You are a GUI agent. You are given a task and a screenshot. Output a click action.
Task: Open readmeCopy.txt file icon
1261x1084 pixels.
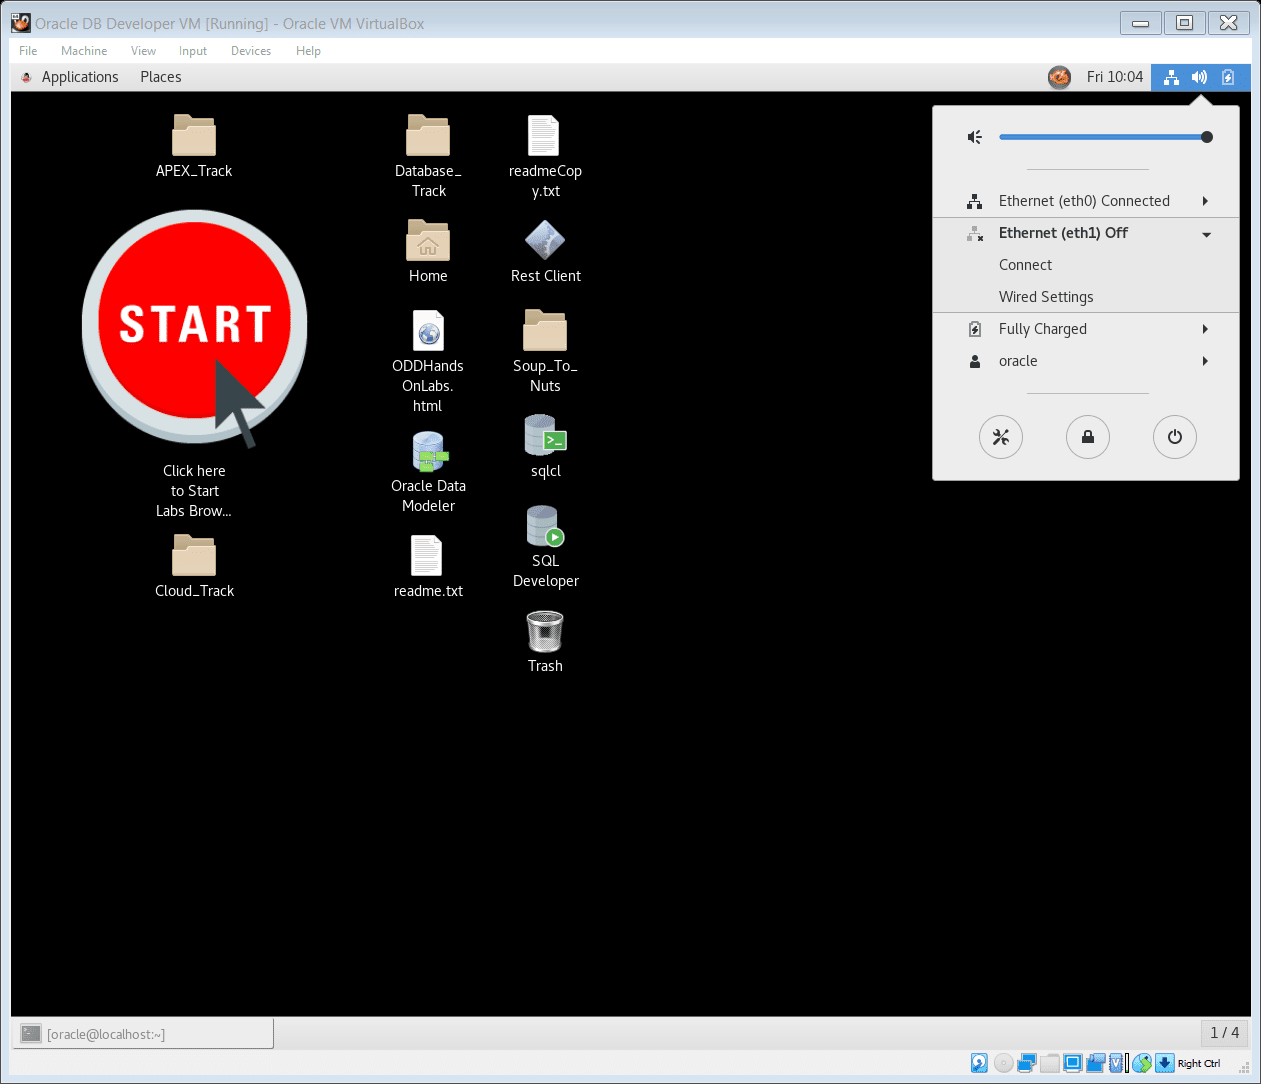544,135
